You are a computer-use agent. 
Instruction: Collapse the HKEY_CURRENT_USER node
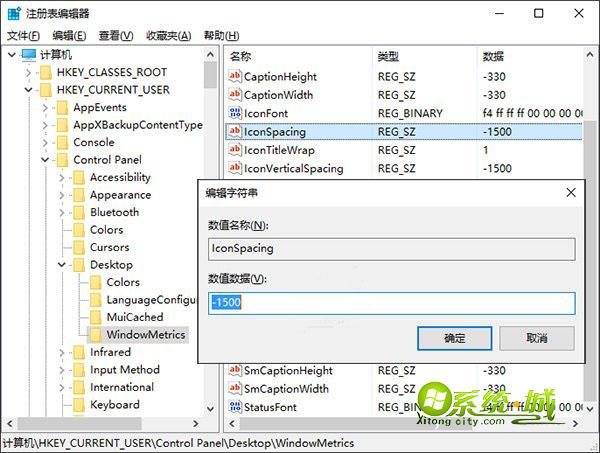tap(28, 90)
